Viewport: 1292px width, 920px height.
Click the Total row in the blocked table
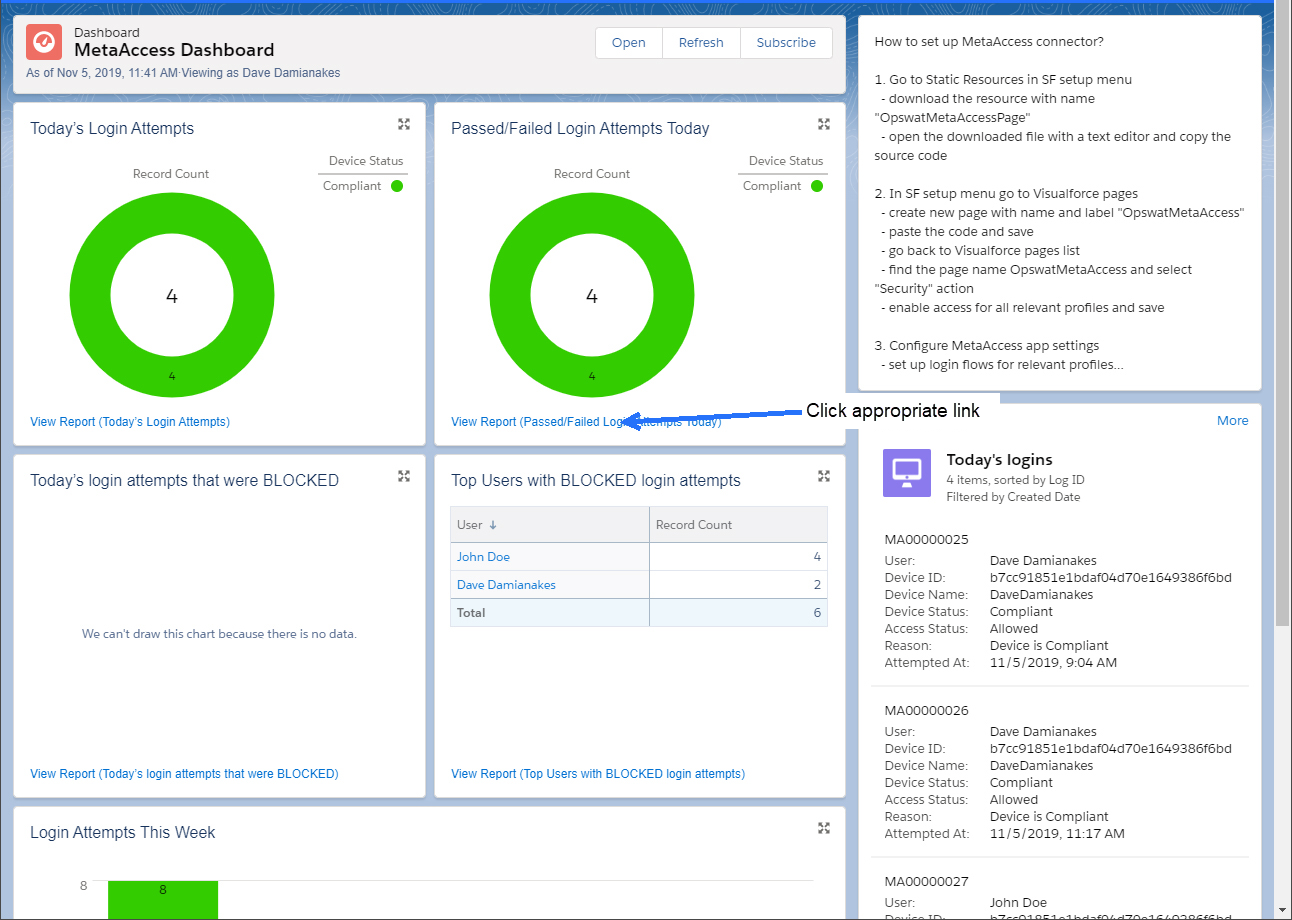[x=639, y=613]
